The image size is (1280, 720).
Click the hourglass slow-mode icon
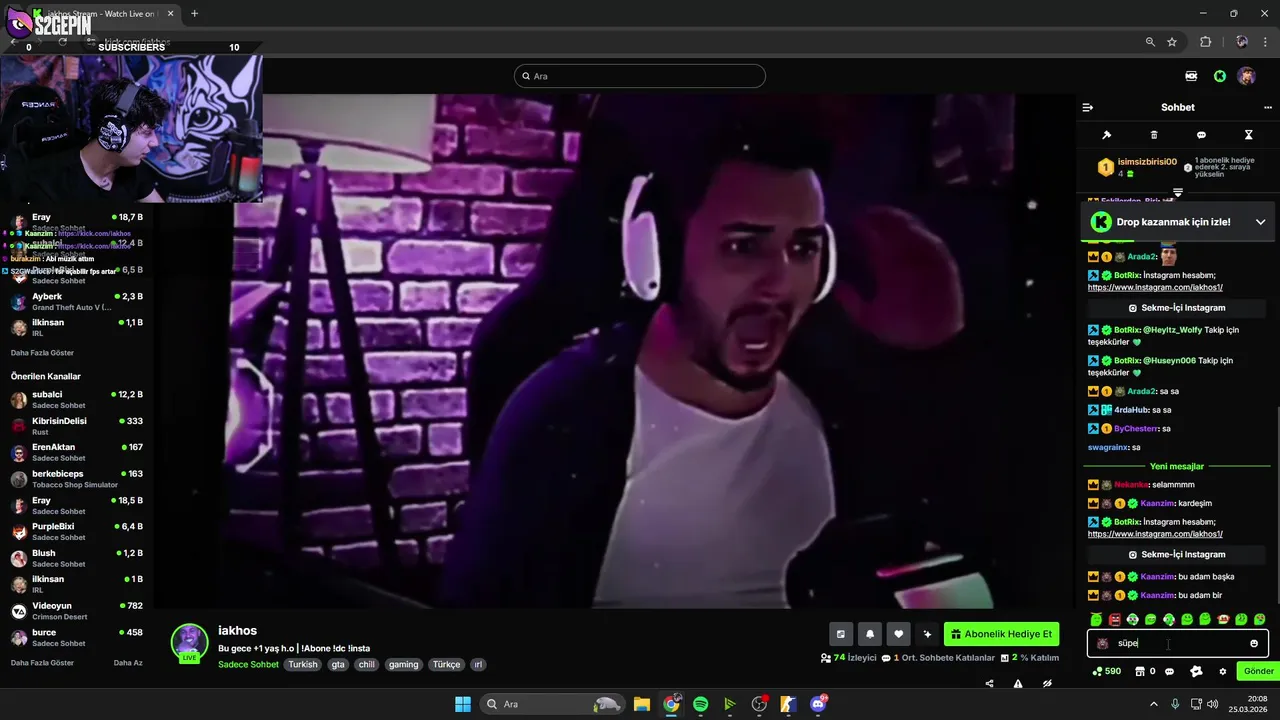click(1248, 135)
